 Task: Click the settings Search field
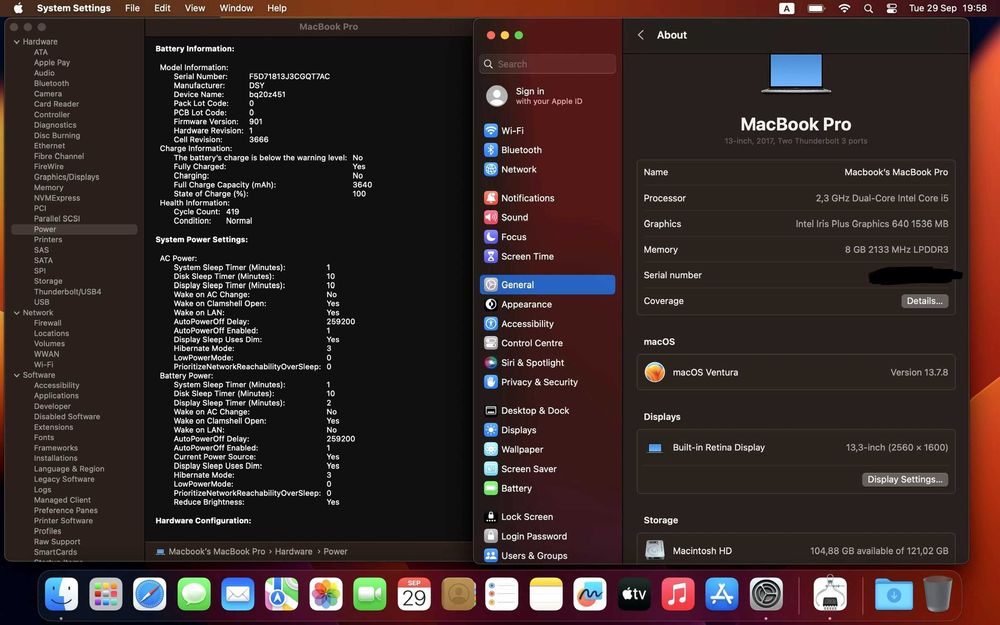[x=547, y=64]
